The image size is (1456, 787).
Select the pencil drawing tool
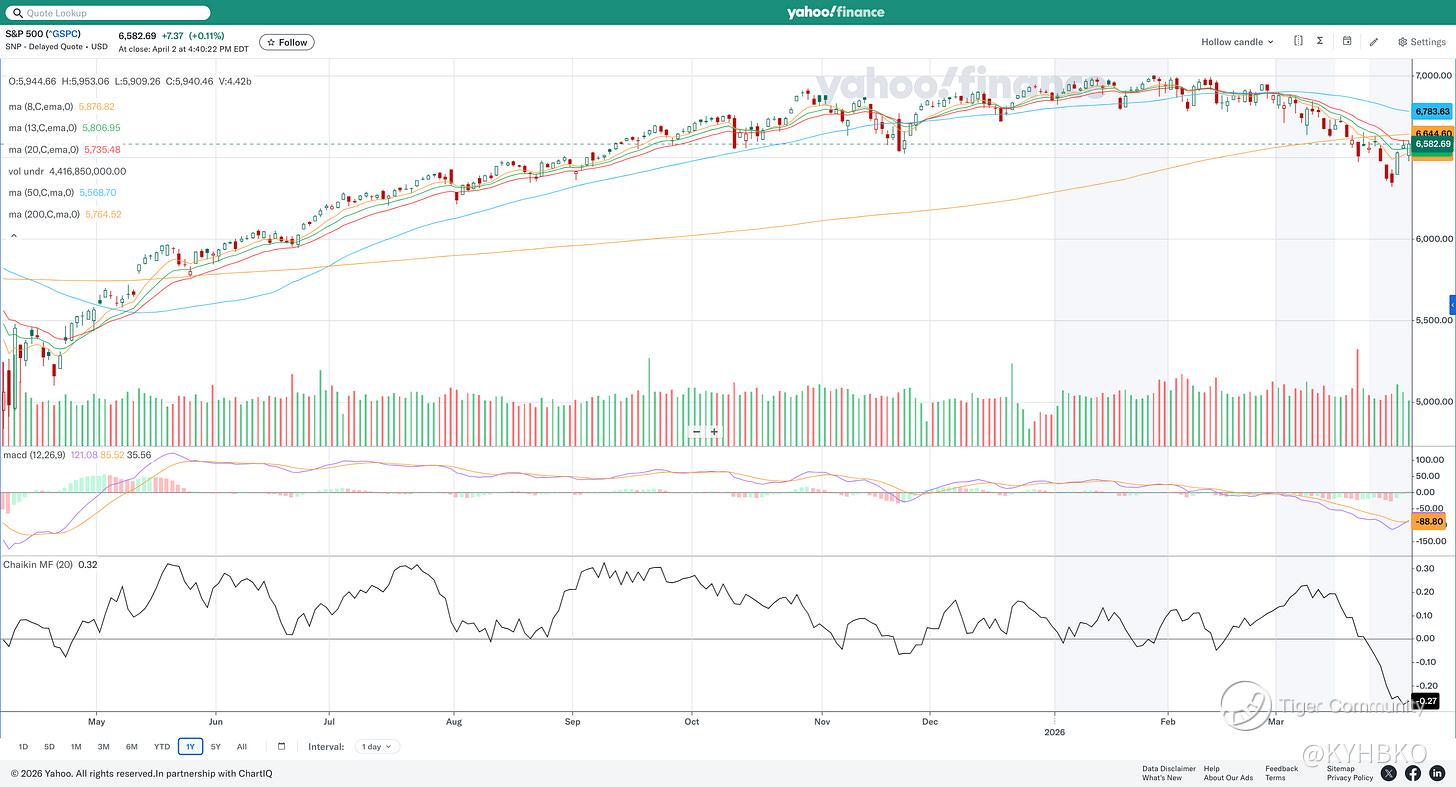(1374, 42)
